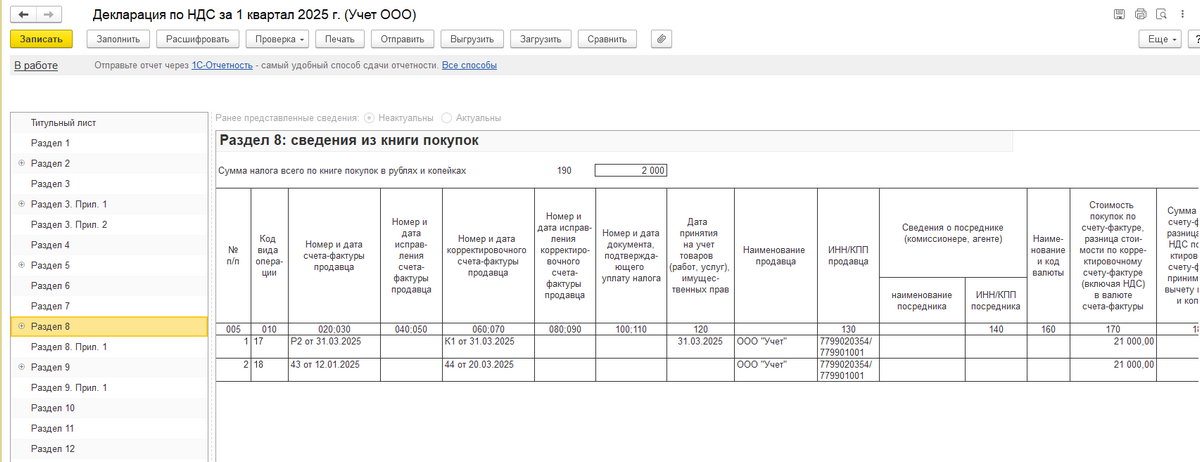Click the question mark help button
The width and height of the screenshot is (1200, 462).
(1194, 39)
